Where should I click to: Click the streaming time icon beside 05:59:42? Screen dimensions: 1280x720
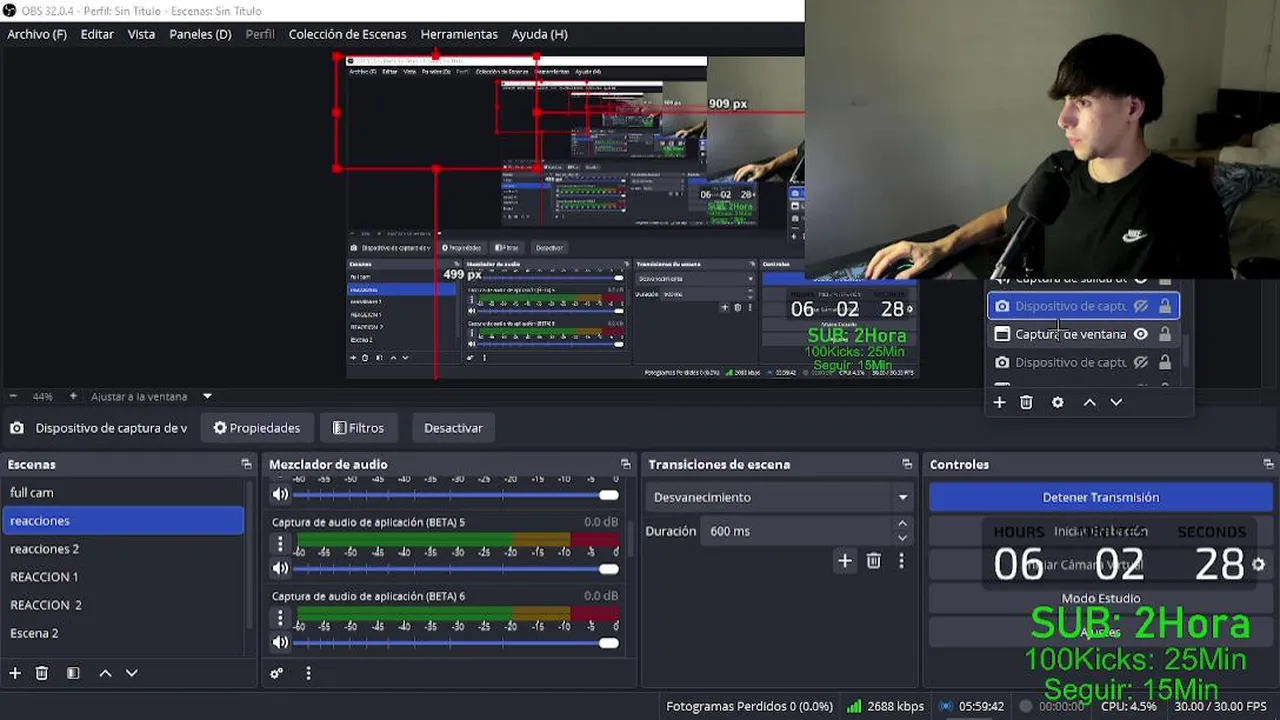[x=945, y=706]
